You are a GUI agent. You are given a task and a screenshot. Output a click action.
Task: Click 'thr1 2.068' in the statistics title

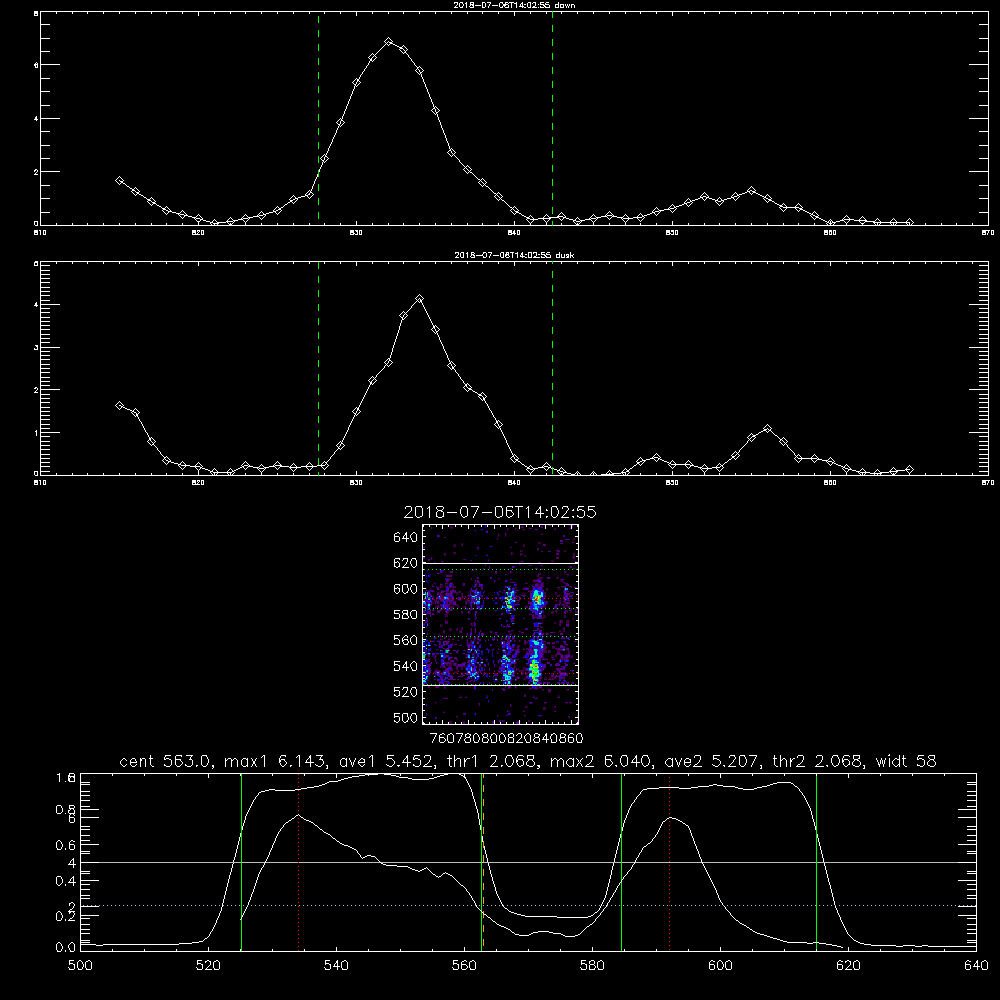[x=492, y=761]
